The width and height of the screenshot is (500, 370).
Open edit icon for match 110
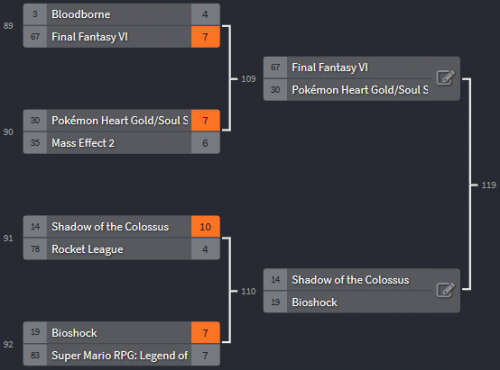click(x=446, y=290)
